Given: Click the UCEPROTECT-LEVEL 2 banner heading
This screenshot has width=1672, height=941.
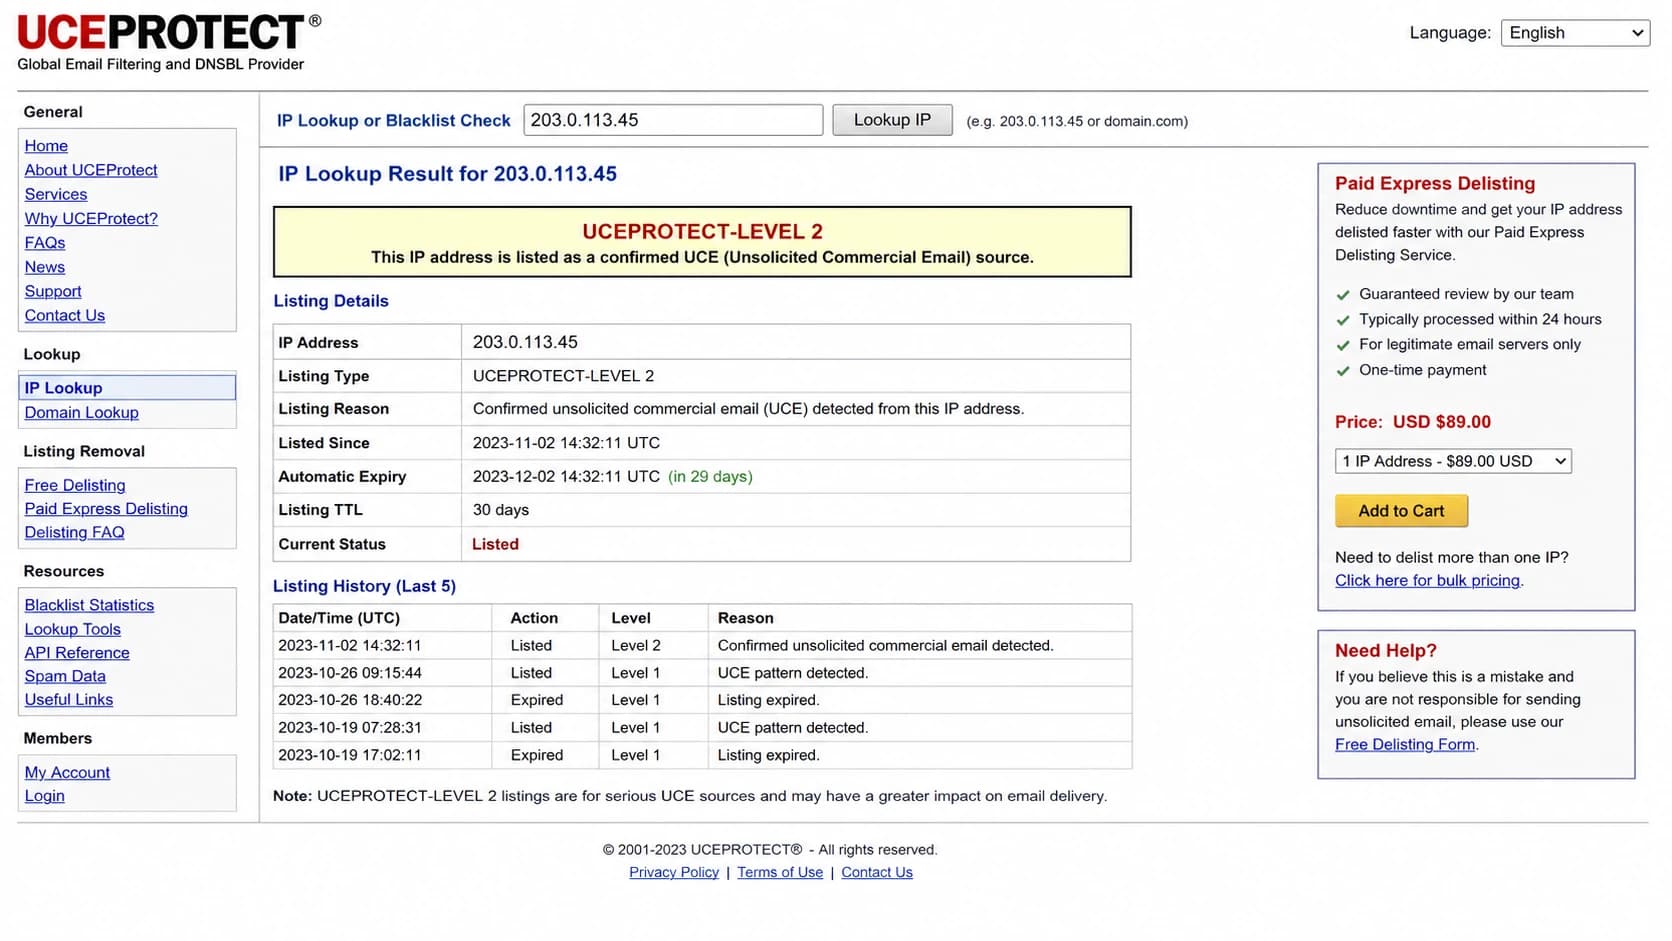Looking at the screenshot, I should click(x=702, y=232).
